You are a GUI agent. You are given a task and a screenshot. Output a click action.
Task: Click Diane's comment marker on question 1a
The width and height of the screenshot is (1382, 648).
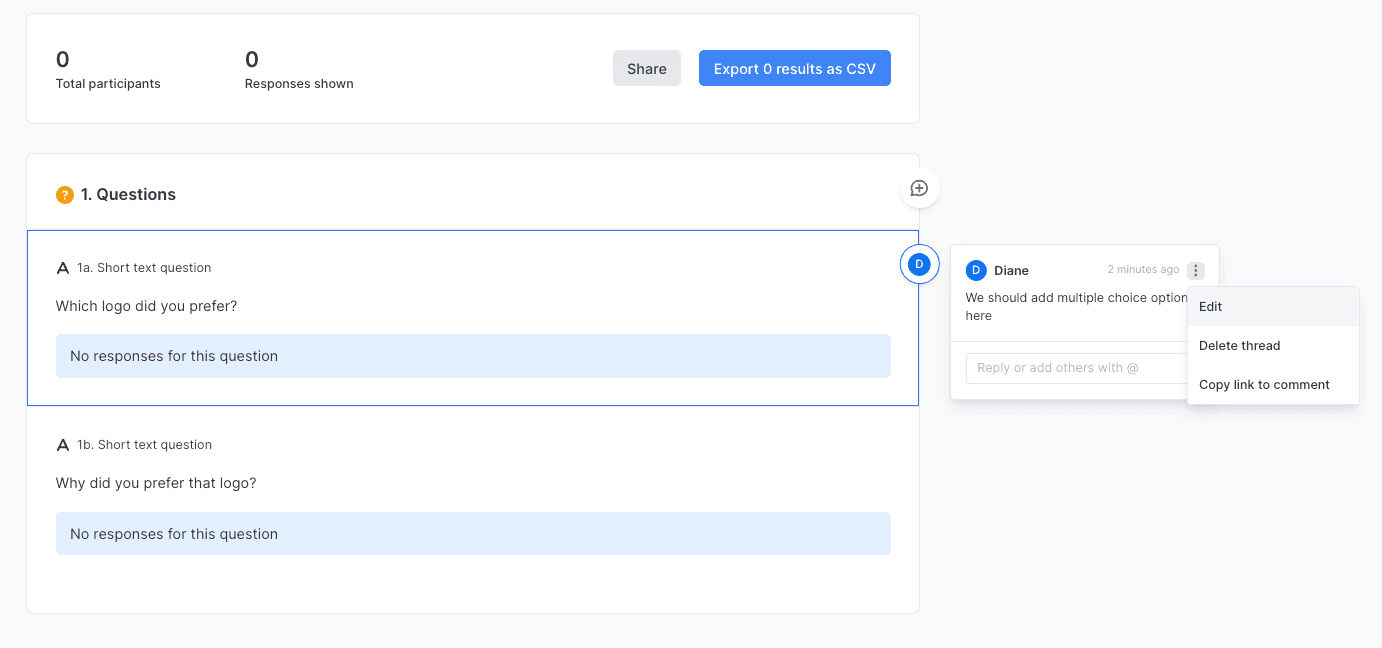(919, 264)
